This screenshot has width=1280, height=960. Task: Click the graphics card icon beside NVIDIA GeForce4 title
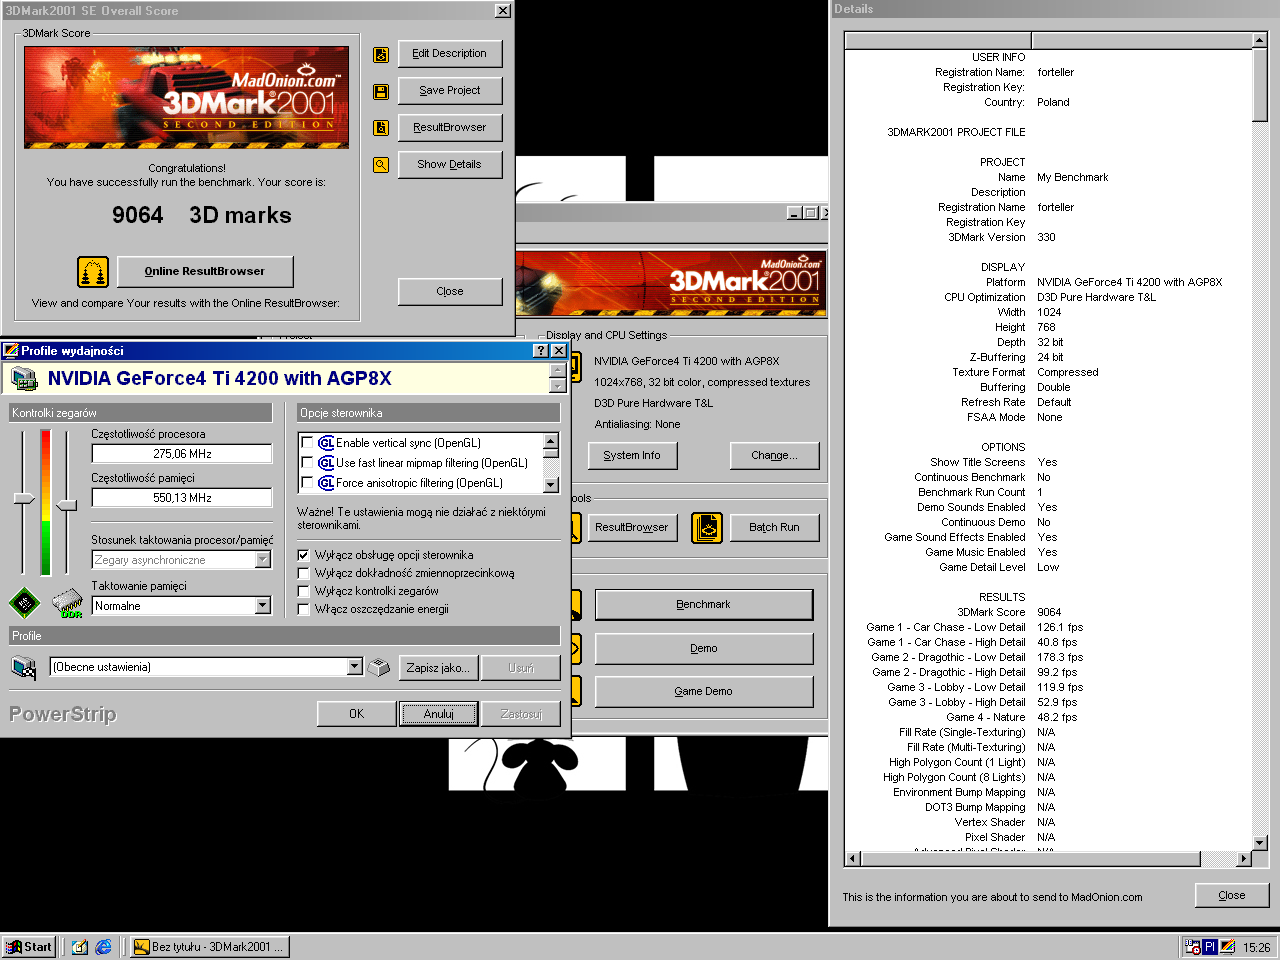24,380
